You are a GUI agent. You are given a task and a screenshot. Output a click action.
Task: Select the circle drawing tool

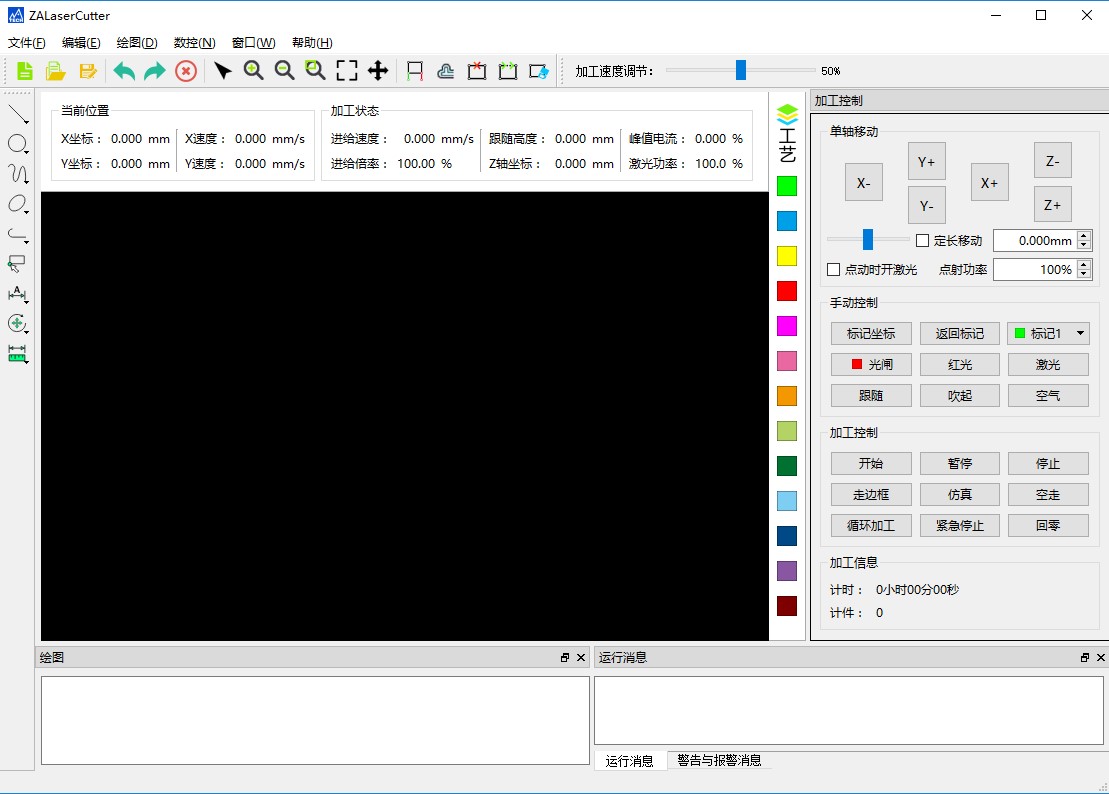coord(17,144)
